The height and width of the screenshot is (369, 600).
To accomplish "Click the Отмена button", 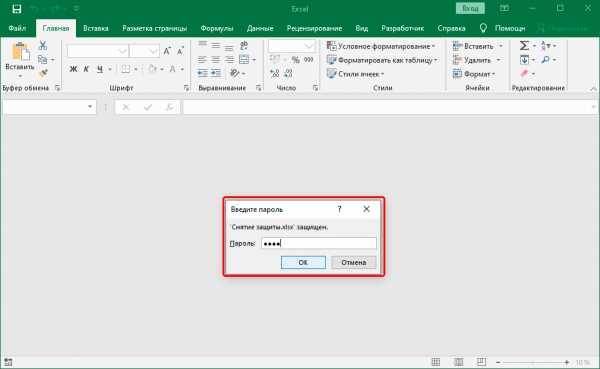I will coord(354,263).
